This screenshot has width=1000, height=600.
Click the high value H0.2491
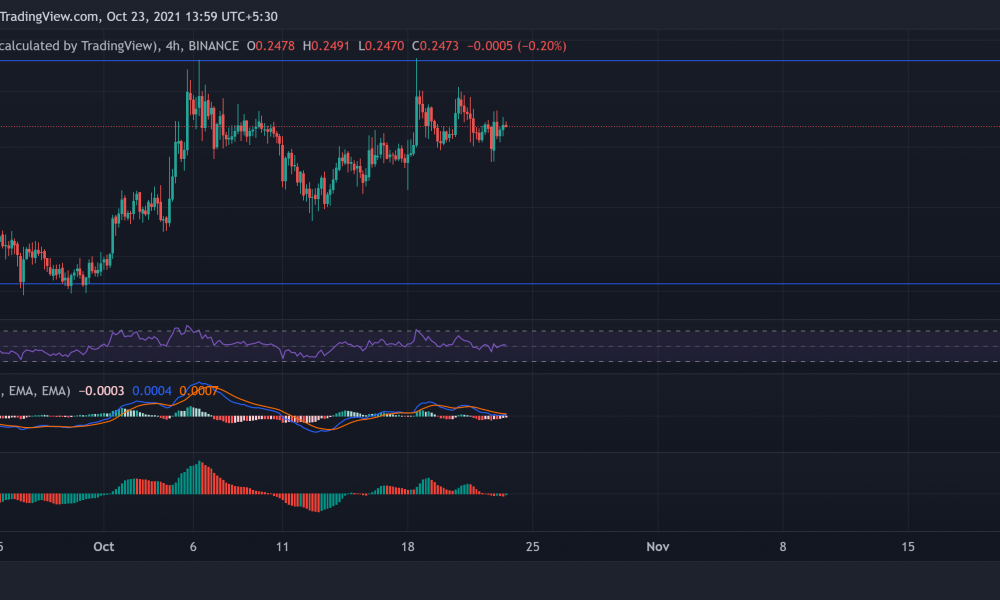(326, 46)
